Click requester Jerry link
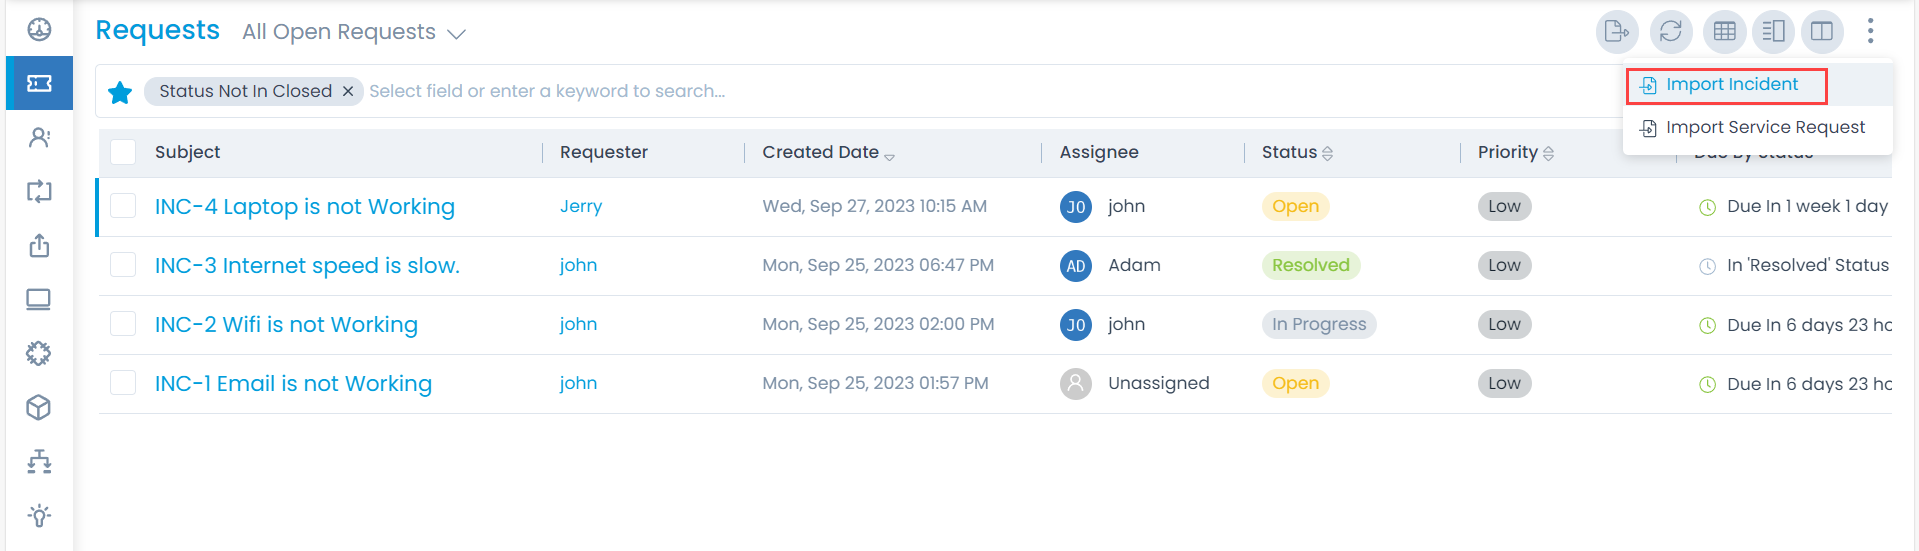 coord(581,206)
